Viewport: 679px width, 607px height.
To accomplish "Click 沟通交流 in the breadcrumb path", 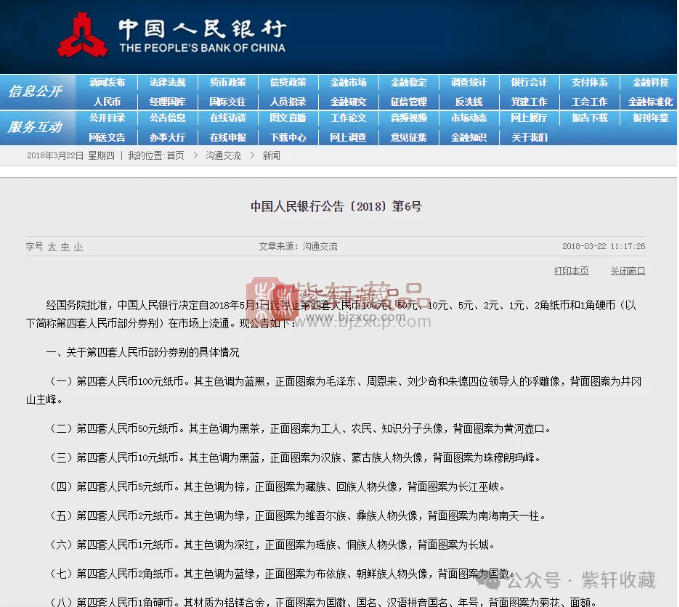I will tap(223, 156).
